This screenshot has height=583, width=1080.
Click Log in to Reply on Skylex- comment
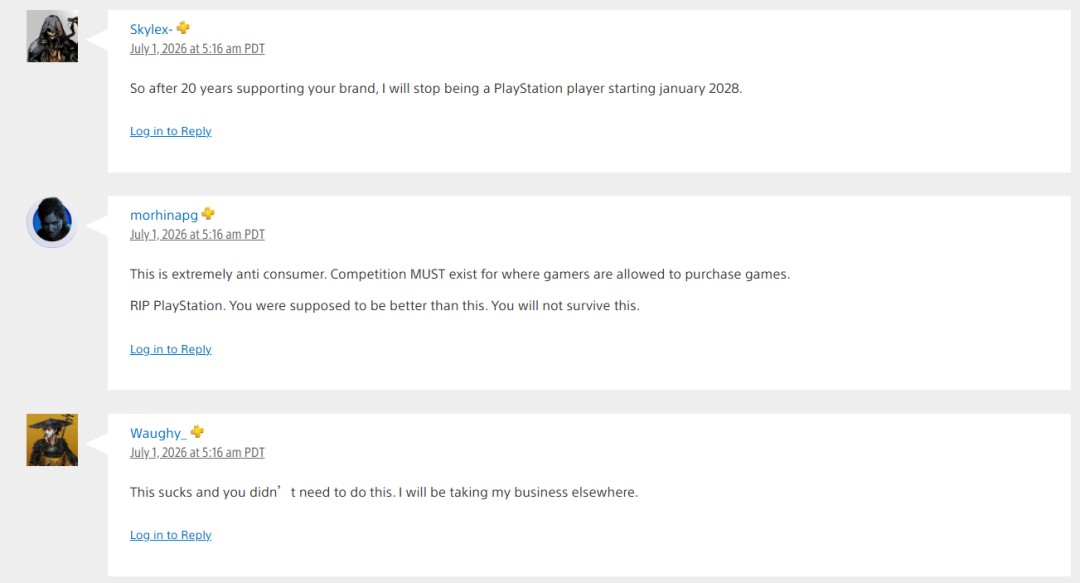(x=171, y=131)
